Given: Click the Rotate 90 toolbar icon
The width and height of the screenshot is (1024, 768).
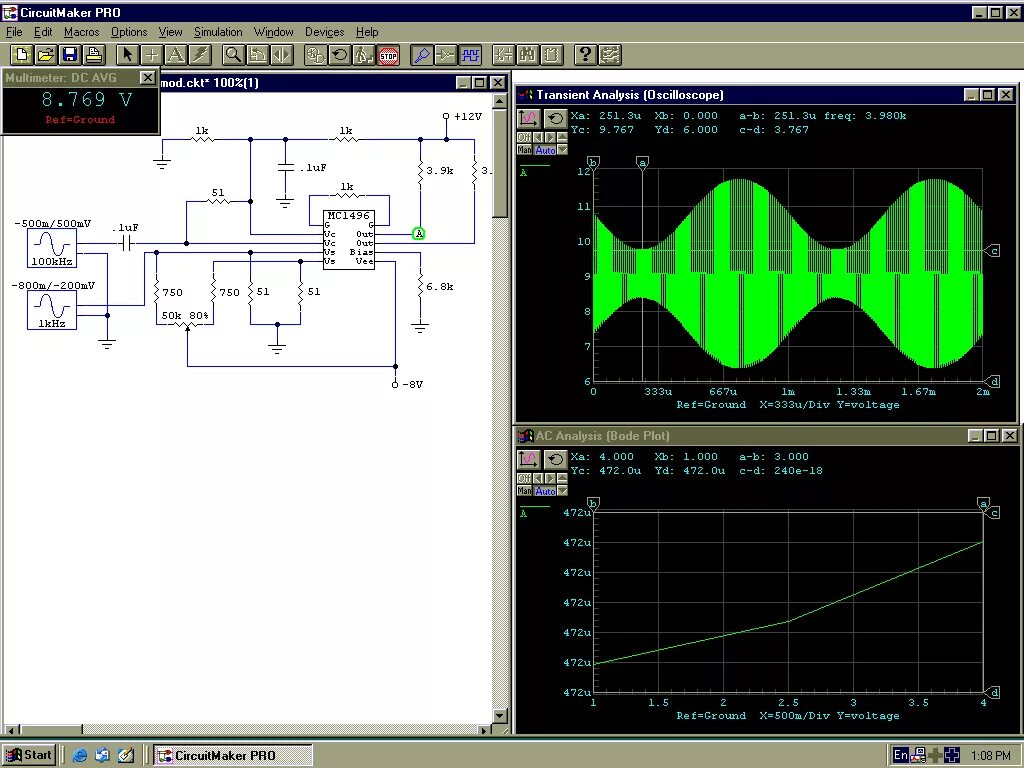Looking at the screenshot, I should pos(257,55).
